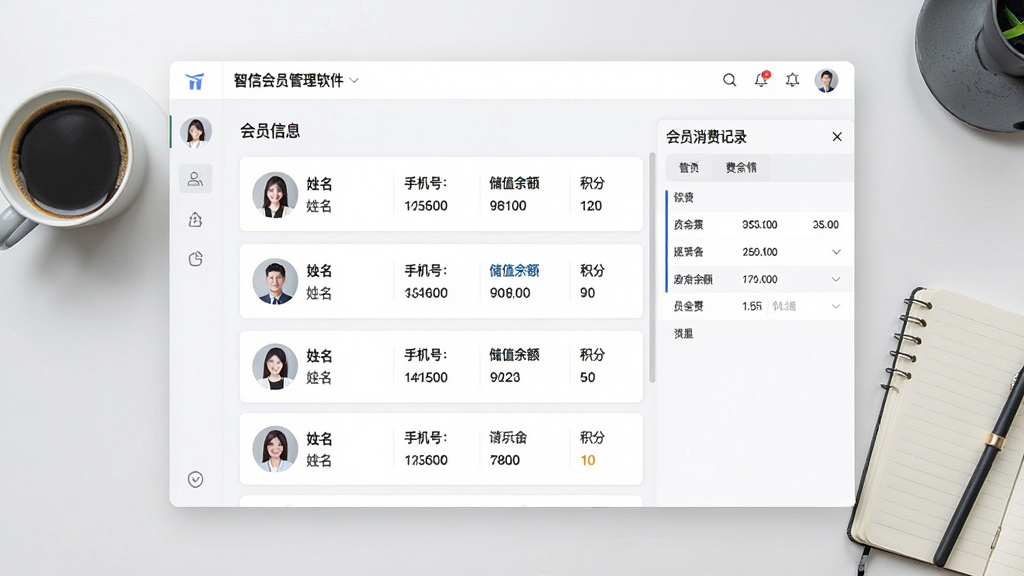Screen dimensions: 1024x576
Task: Click the search magnifier icon
Action: coord(729,80)
